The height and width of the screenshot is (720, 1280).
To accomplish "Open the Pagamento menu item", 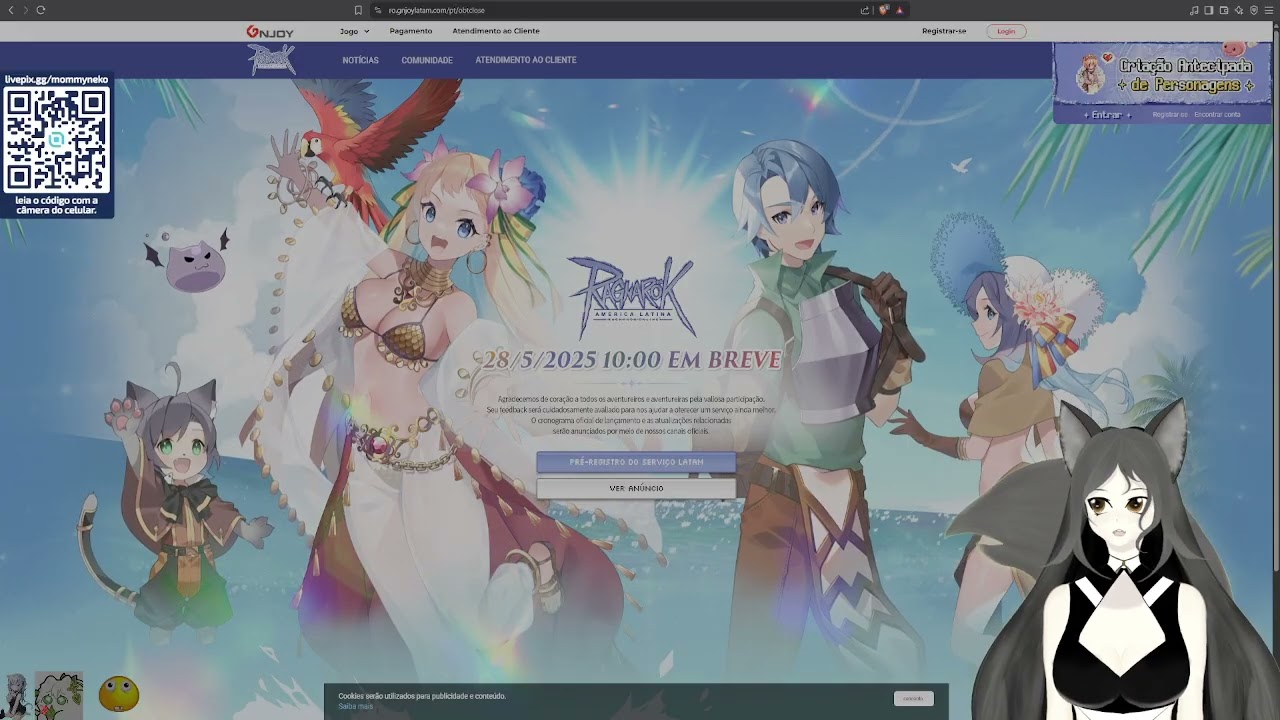I will click(x=411, y=31).
